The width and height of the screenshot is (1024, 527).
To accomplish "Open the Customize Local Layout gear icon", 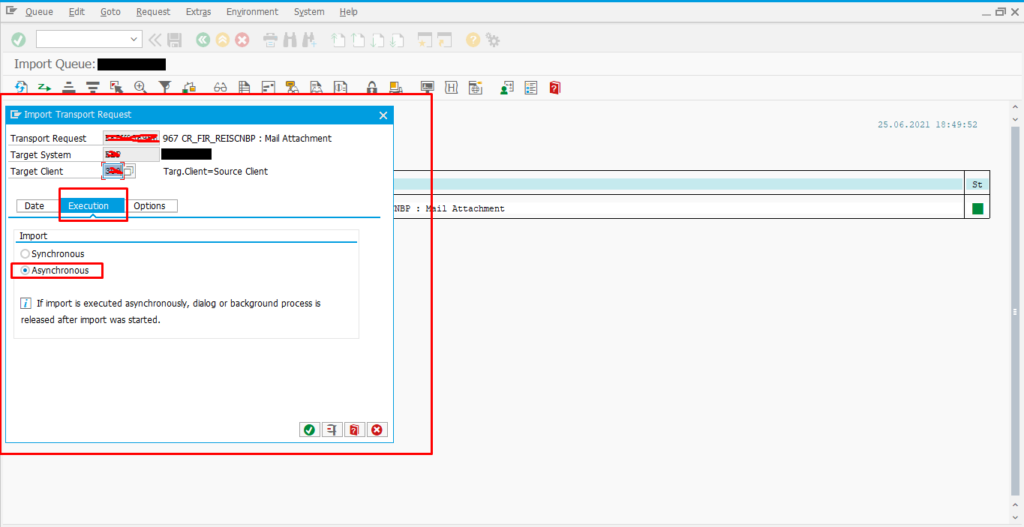I will pyautogui.click(x=493, y=40).
